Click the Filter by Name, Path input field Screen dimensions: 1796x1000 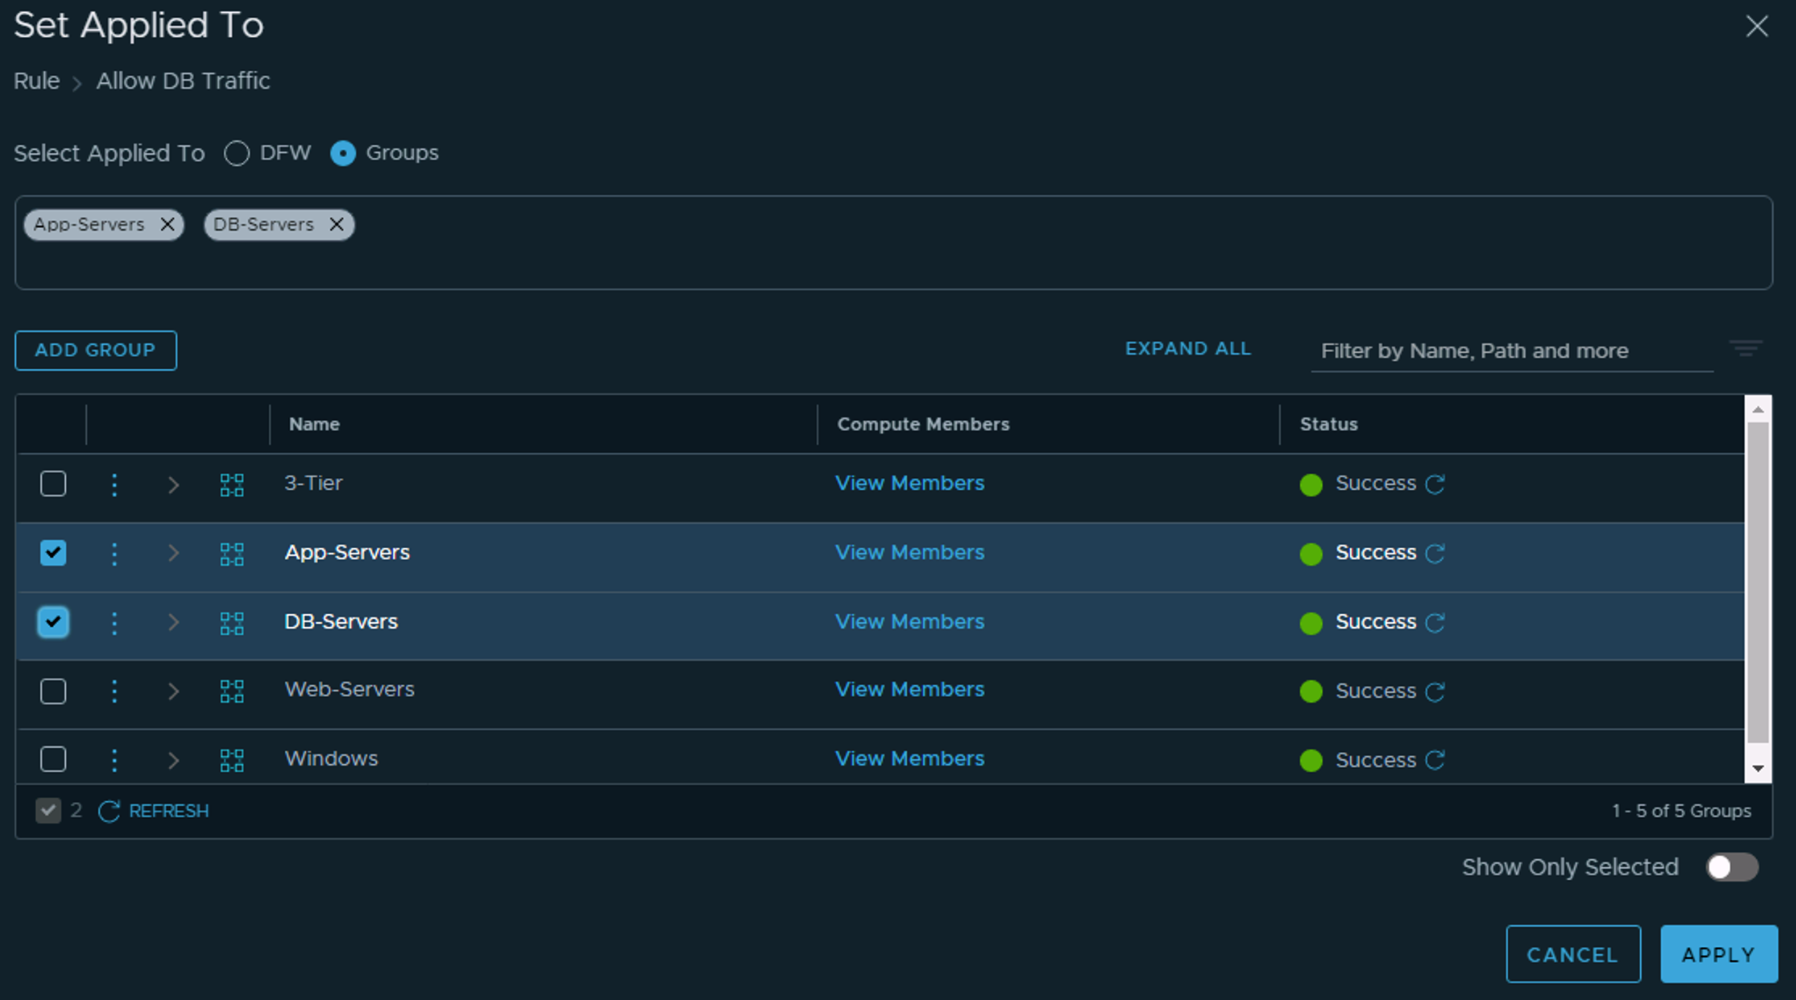pos(1512,351)
